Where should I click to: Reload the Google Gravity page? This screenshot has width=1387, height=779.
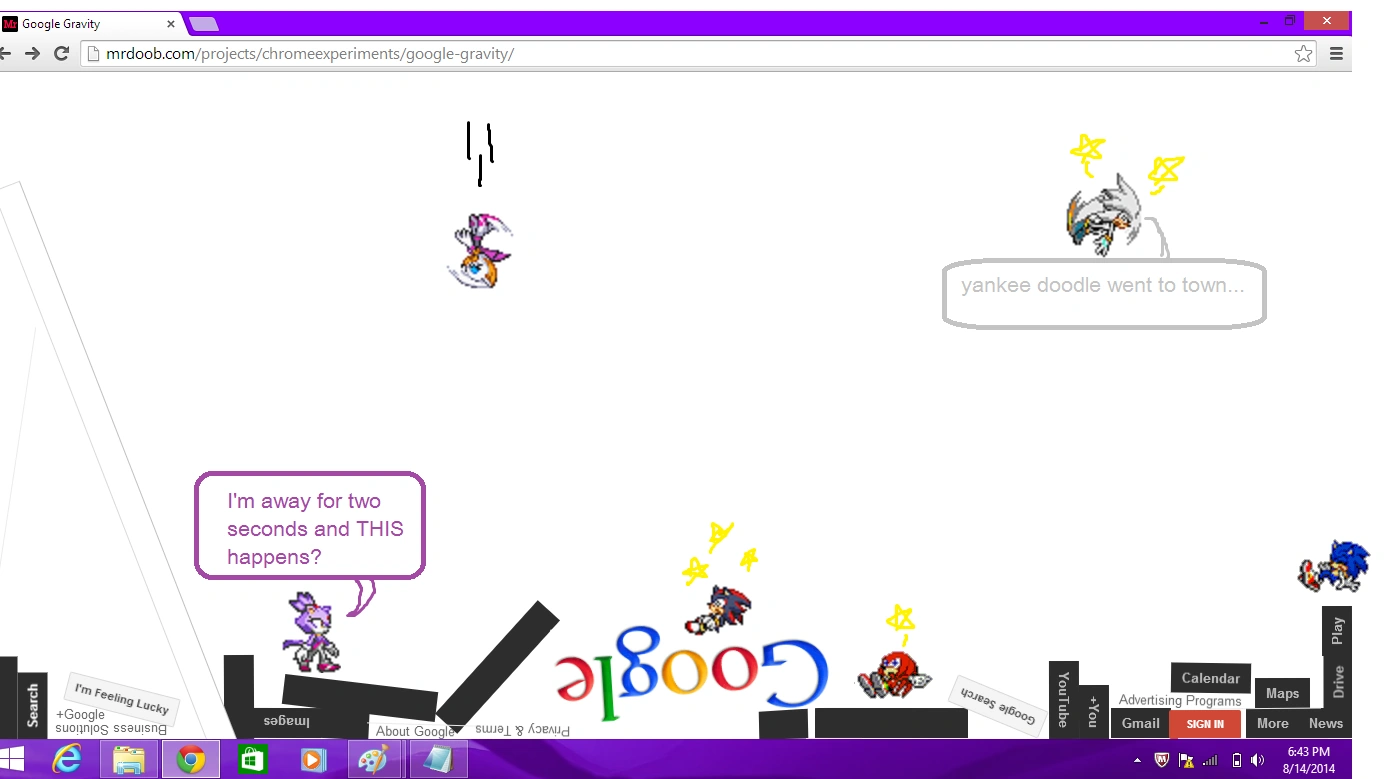(61, 54)
